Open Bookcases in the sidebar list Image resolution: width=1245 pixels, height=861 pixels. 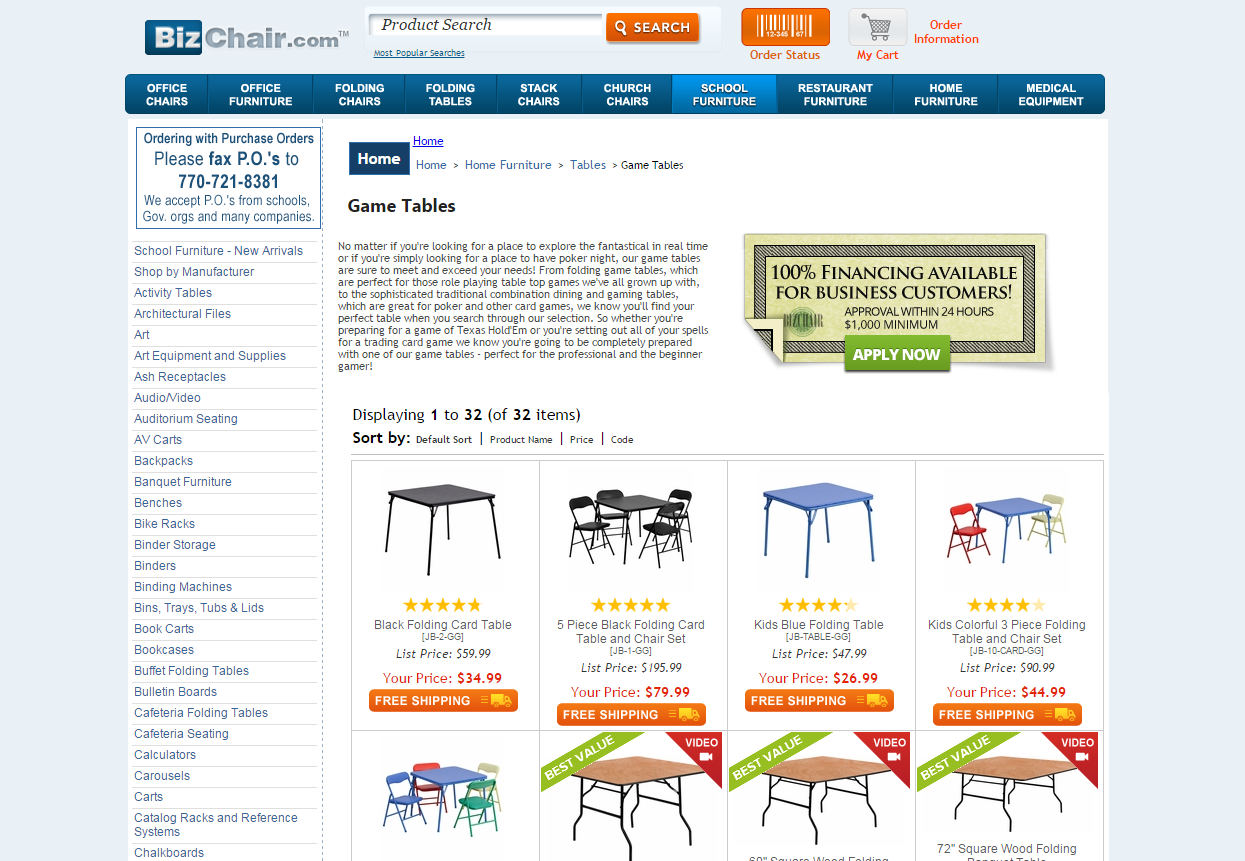164,650
